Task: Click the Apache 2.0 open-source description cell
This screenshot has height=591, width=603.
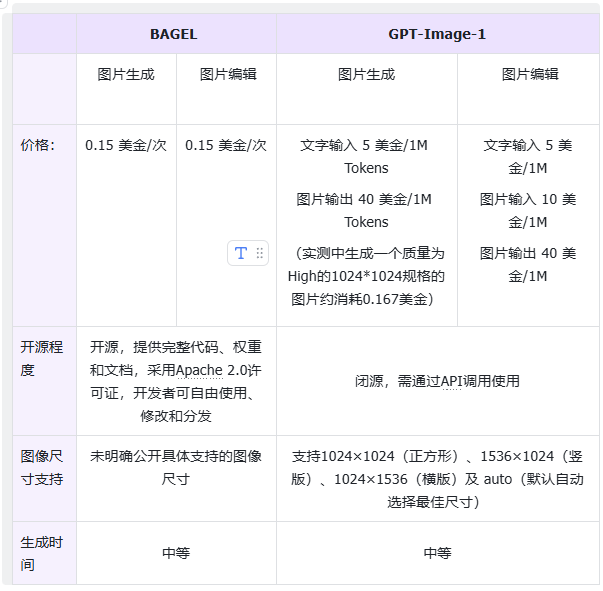Action: point(176,381)
